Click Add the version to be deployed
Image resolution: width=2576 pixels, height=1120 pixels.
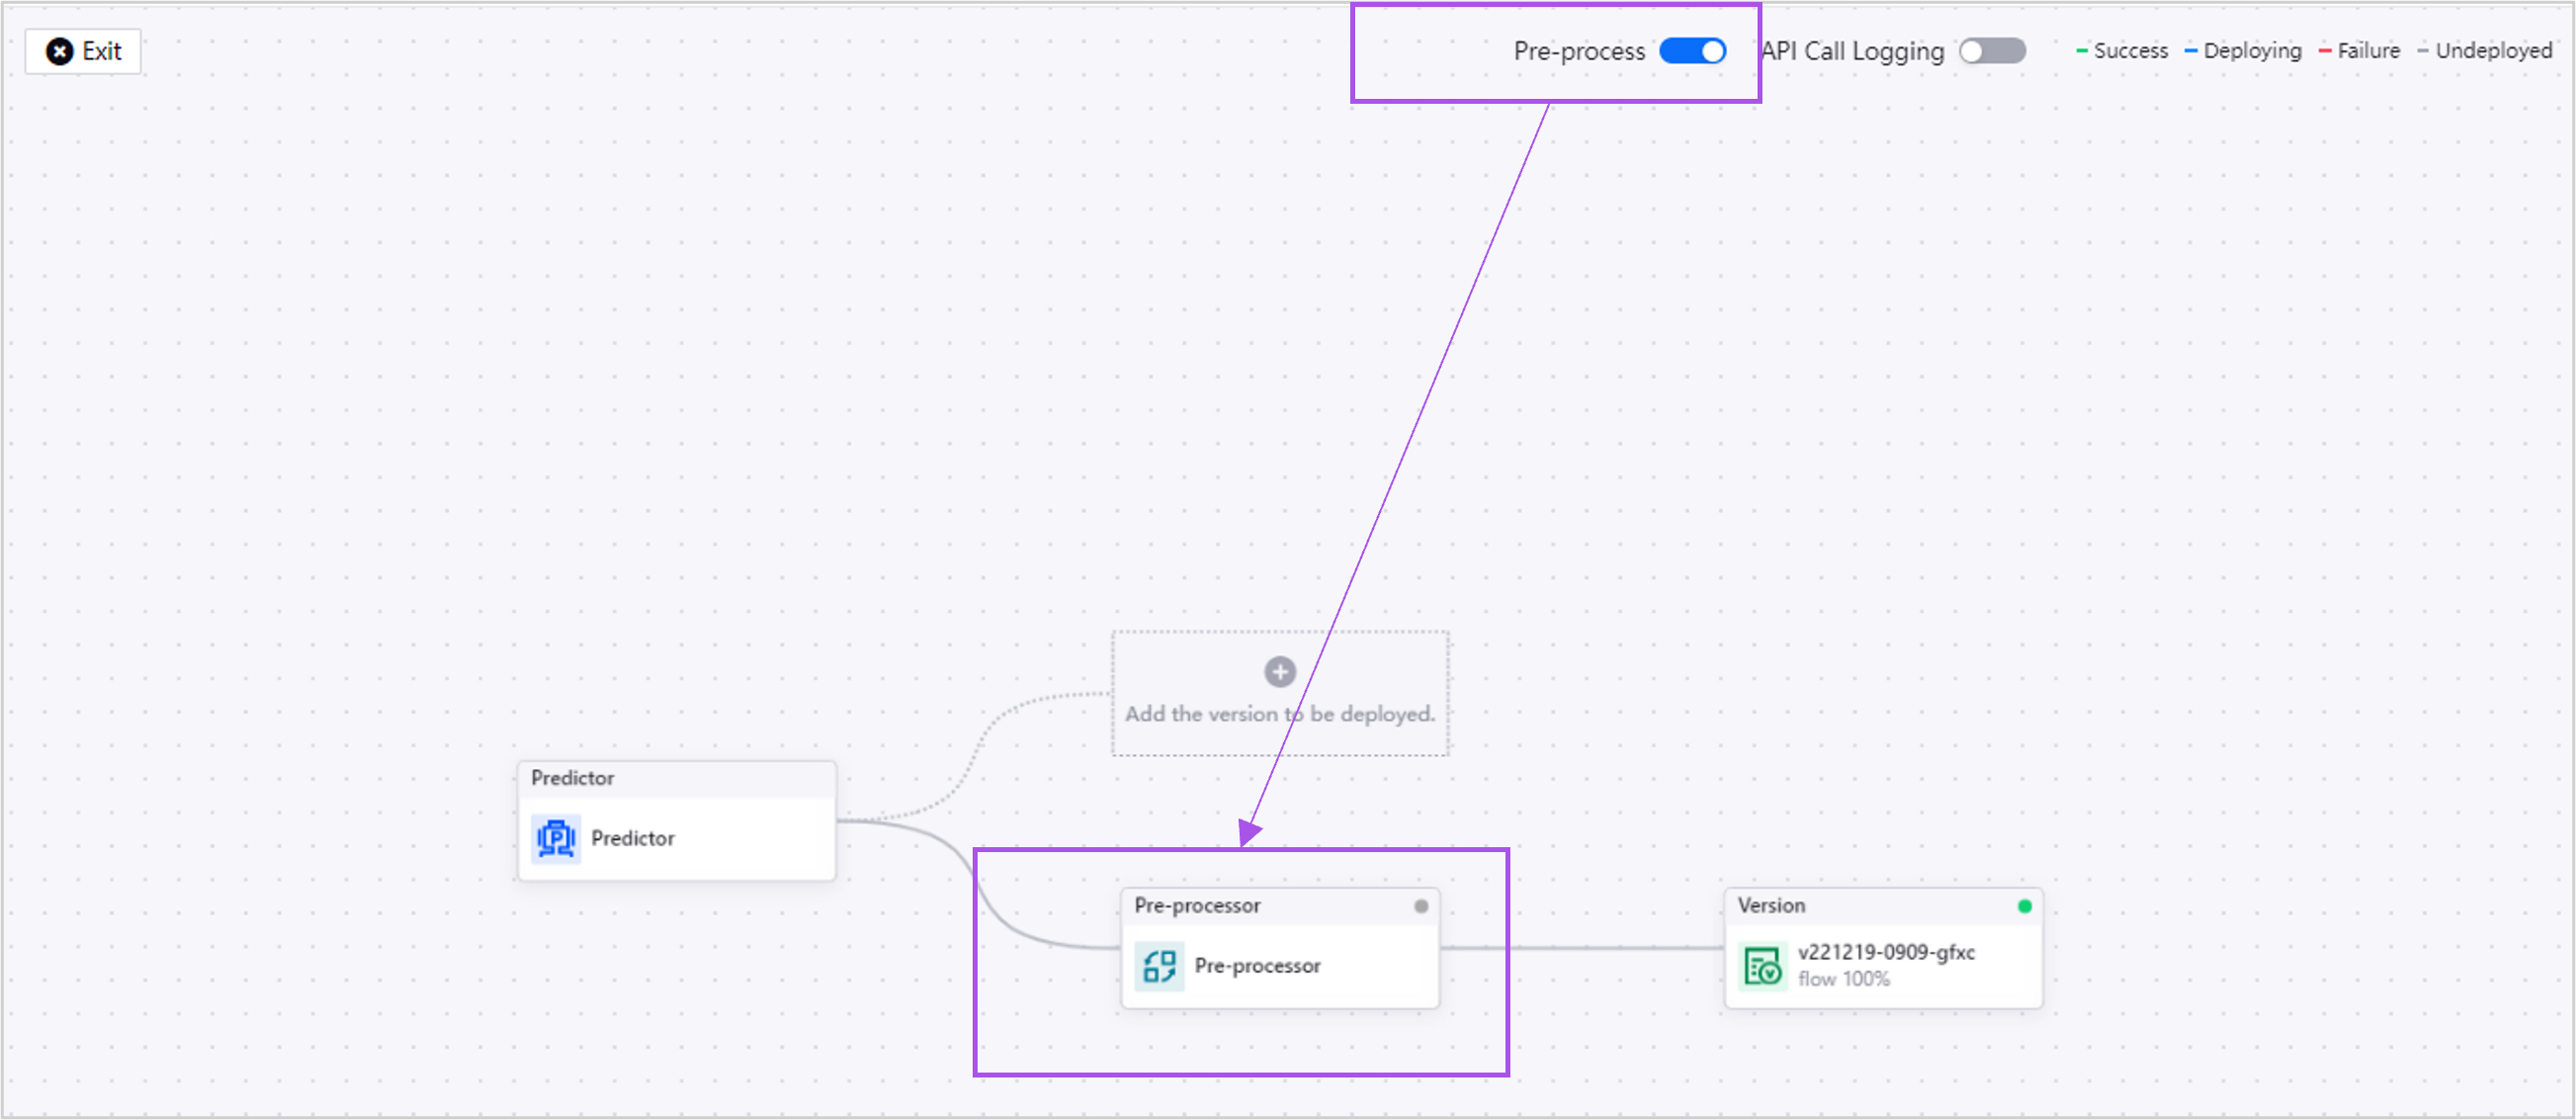point(1280,688)
